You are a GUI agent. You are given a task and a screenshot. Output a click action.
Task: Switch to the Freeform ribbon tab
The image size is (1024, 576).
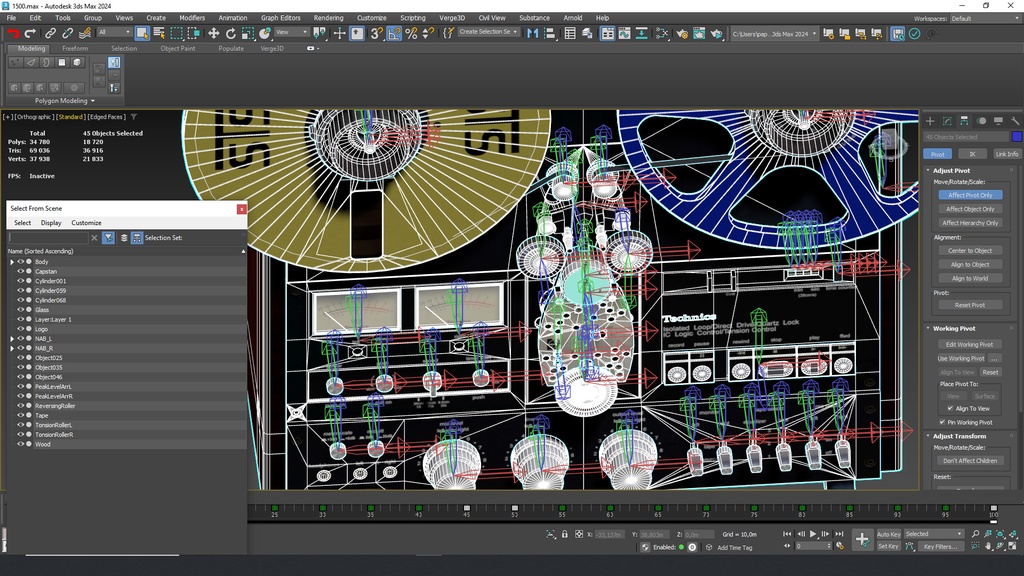[x=75, y=48]
